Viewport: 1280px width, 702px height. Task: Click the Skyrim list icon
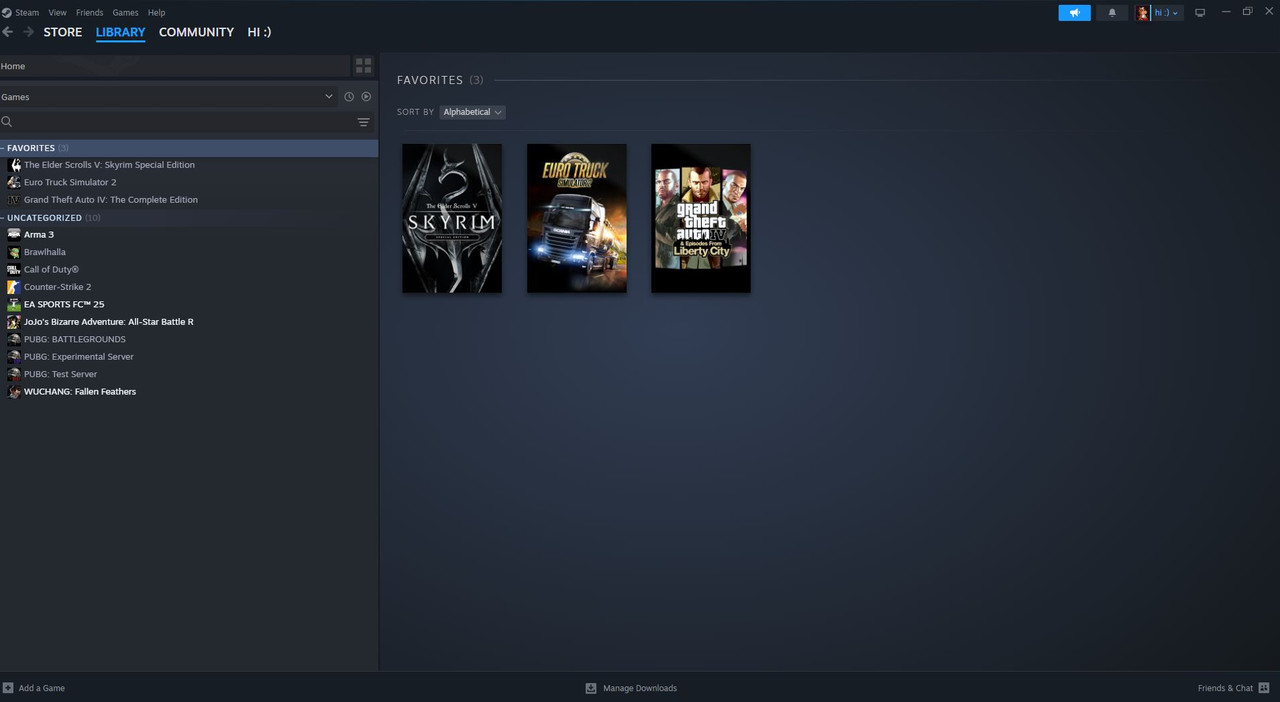pos(14,165)
